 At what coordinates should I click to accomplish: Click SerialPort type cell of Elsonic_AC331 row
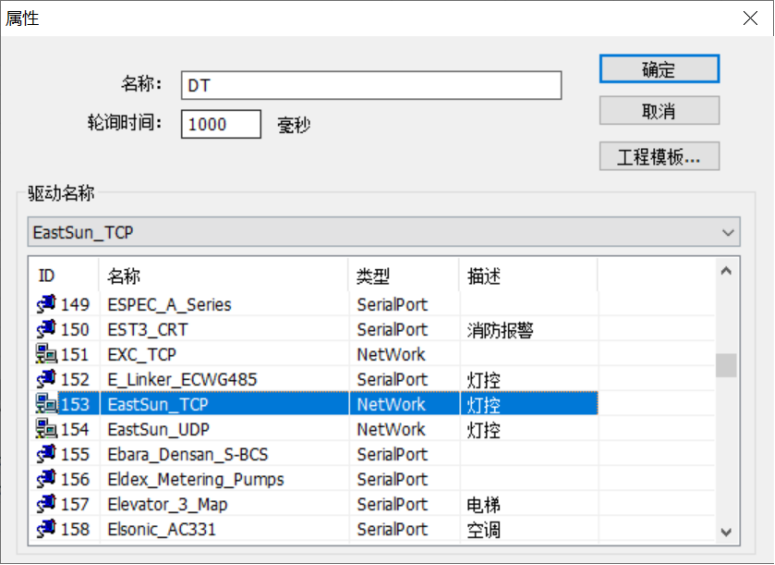pyautogui.click(x=392, y=529)
